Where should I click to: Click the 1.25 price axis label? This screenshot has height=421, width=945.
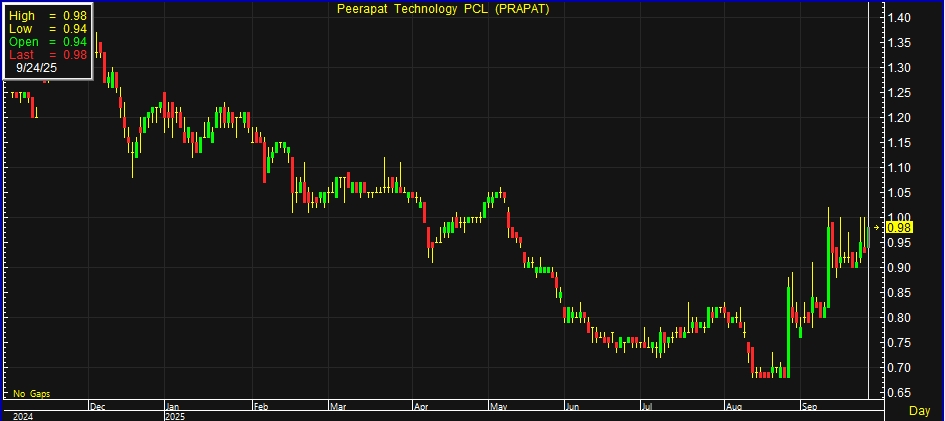click(900, 93)
